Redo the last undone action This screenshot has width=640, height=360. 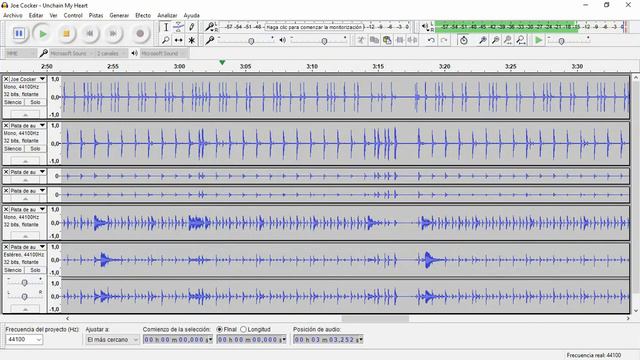pyautogui.click(x=444, y=40)
